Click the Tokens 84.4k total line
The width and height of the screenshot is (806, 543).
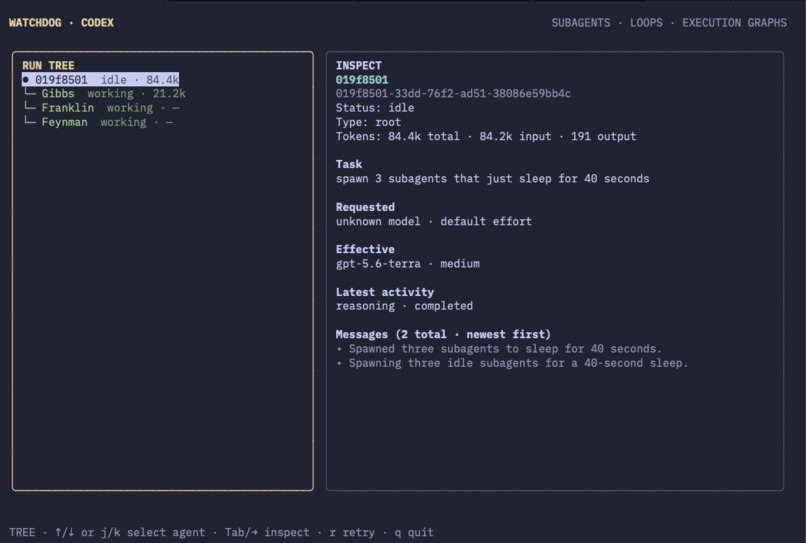[486, 136]
